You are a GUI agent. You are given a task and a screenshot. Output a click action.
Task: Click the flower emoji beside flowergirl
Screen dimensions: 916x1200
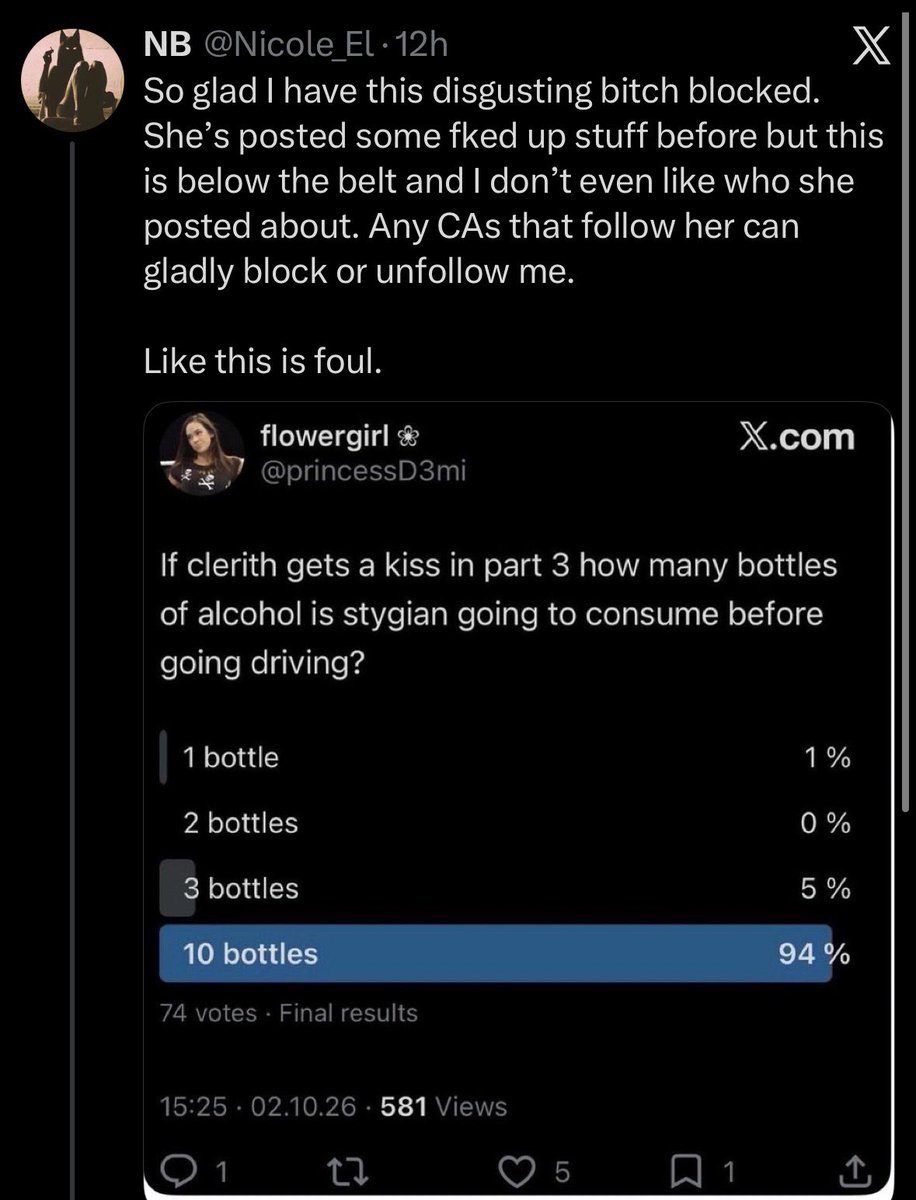click(408, 436)
